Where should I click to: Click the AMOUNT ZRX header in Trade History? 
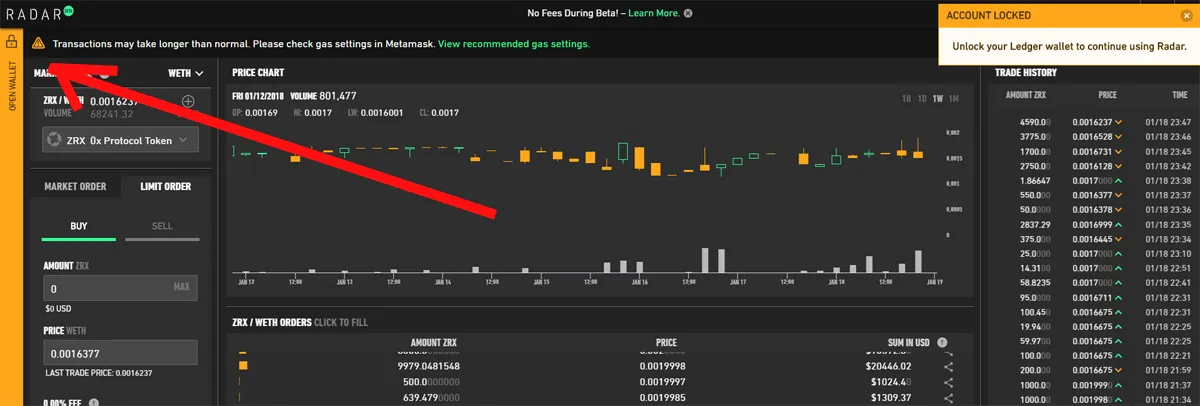[x=1025, y=95]
